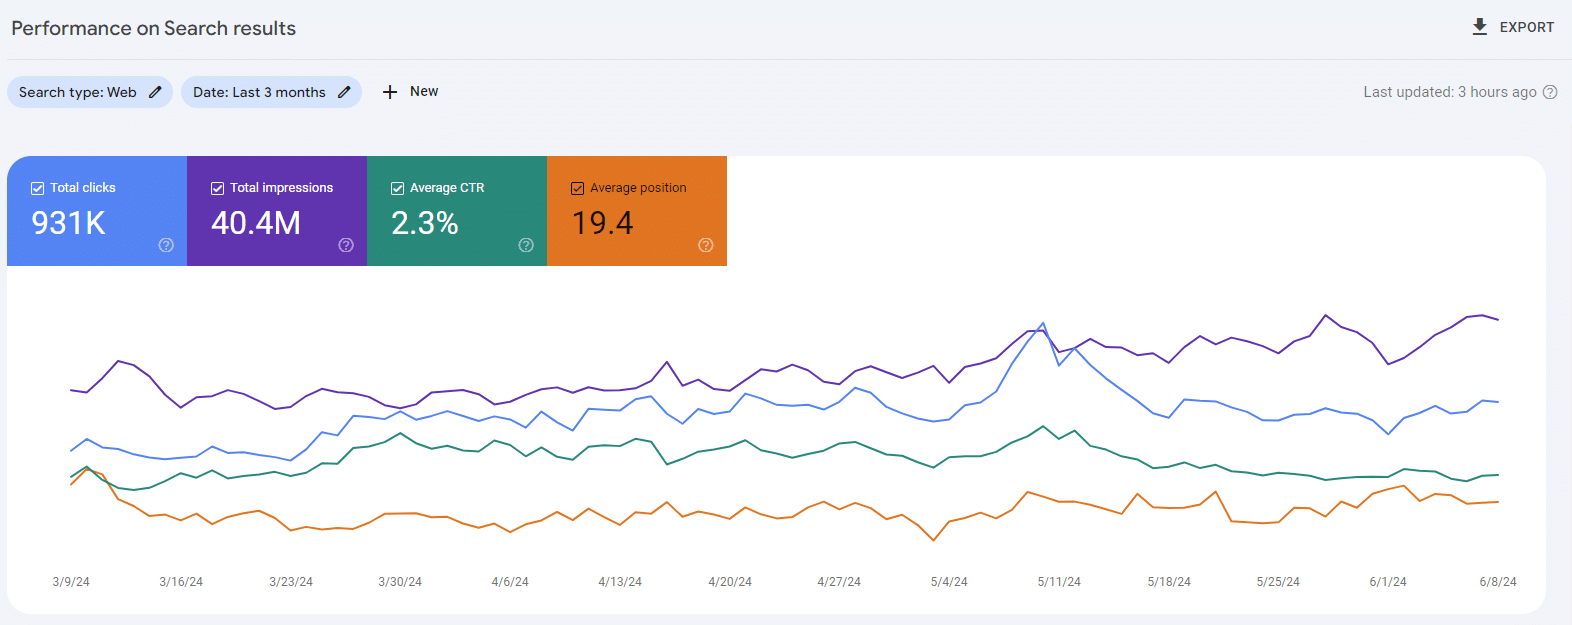Open help icon on Average position card
Image resolution: width=1572 pixels, height=625 pixels.
pyautogui.click(x=706, y=245)
